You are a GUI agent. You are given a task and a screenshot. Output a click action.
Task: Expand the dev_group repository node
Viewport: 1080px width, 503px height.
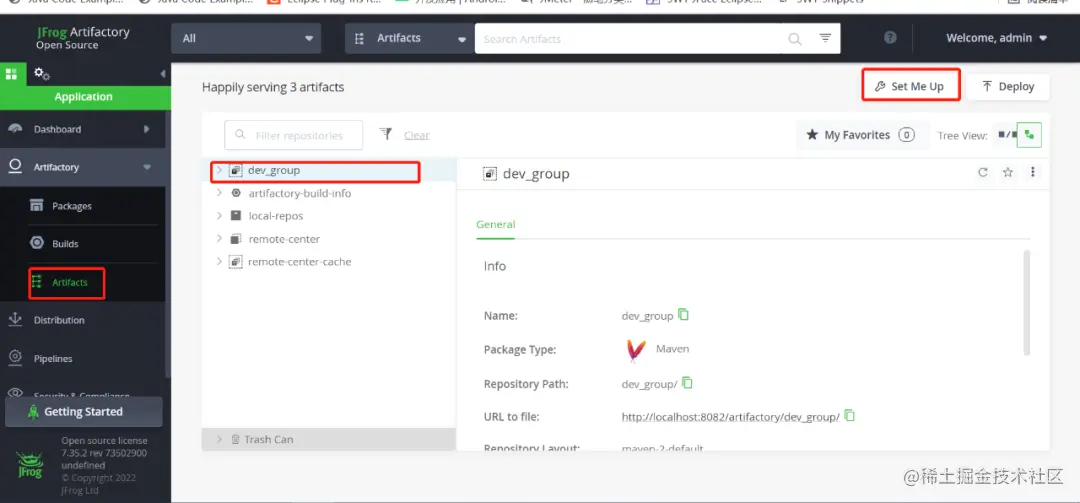219,170
